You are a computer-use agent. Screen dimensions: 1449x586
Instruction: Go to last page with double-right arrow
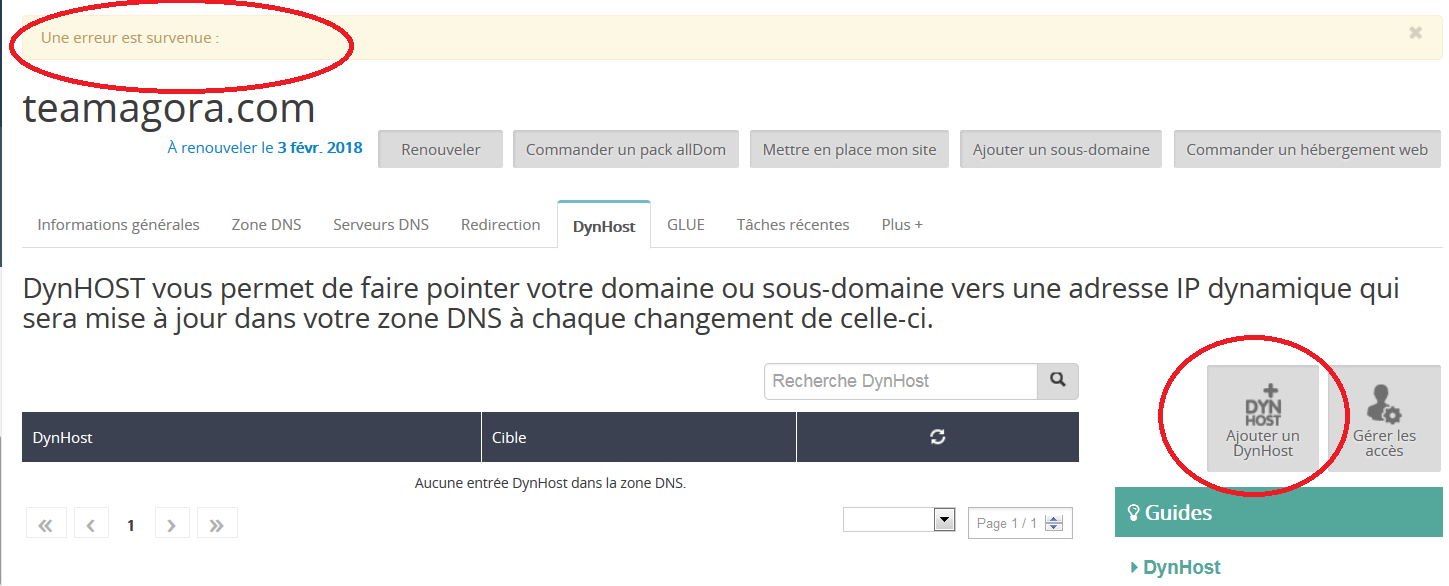(217, 524)
